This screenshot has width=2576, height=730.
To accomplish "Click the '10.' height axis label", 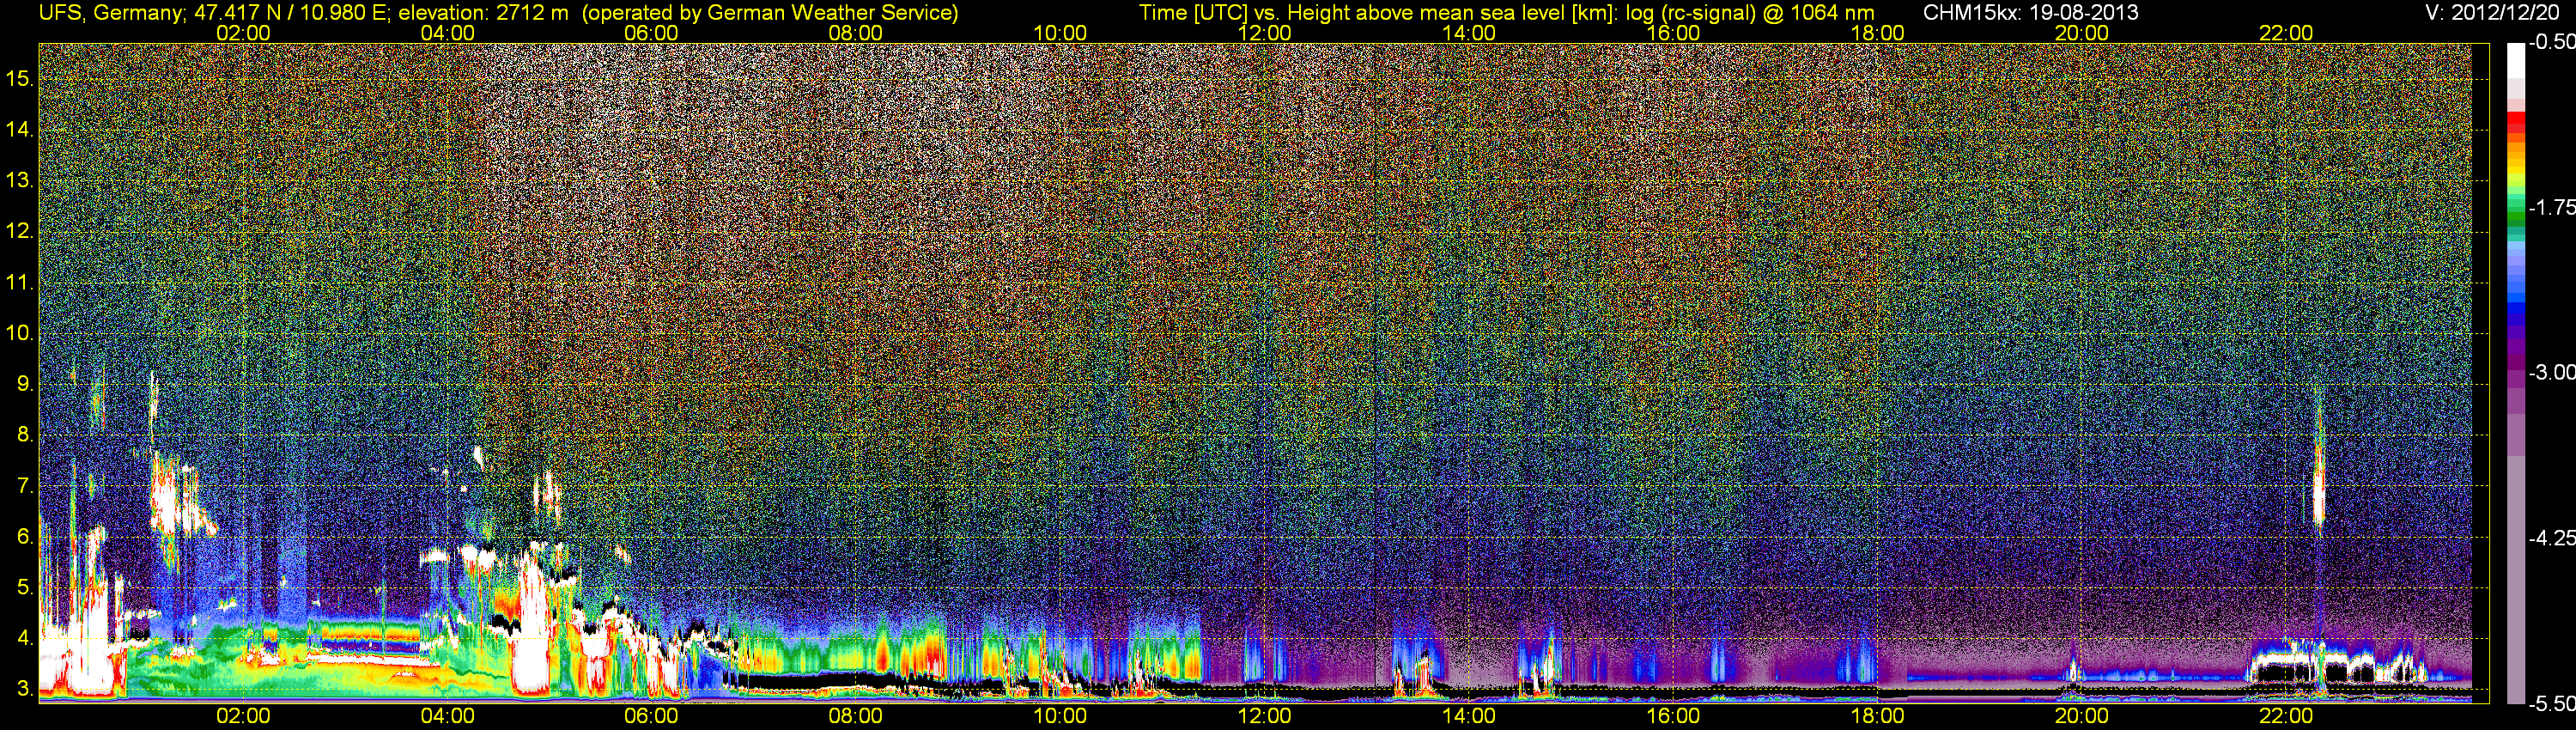I will pos(20,333).
